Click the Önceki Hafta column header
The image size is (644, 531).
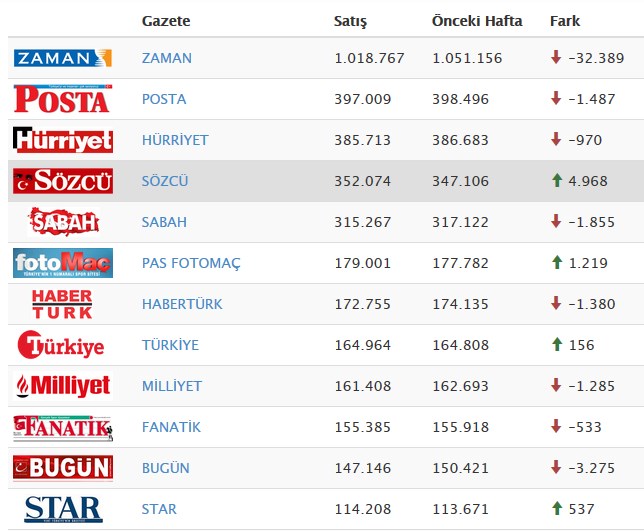click(x=477, y=20)
